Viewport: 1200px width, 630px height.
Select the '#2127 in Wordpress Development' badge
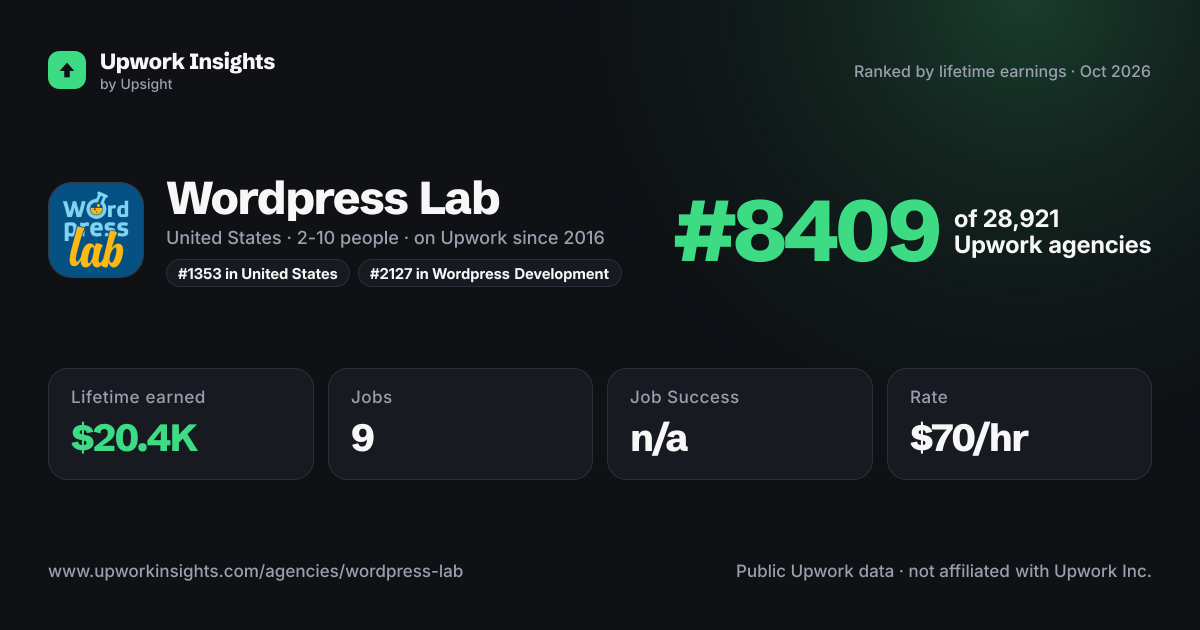click(490, 273)
